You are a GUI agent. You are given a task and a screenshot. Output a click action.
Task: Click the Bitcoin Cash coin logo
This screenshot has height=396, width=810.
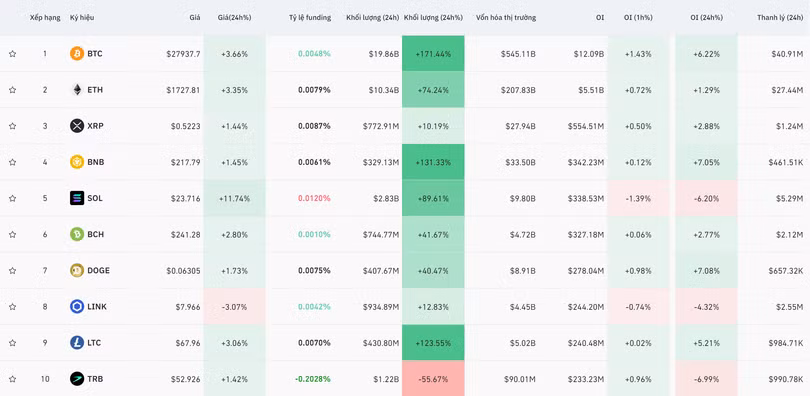pos(77,234)
